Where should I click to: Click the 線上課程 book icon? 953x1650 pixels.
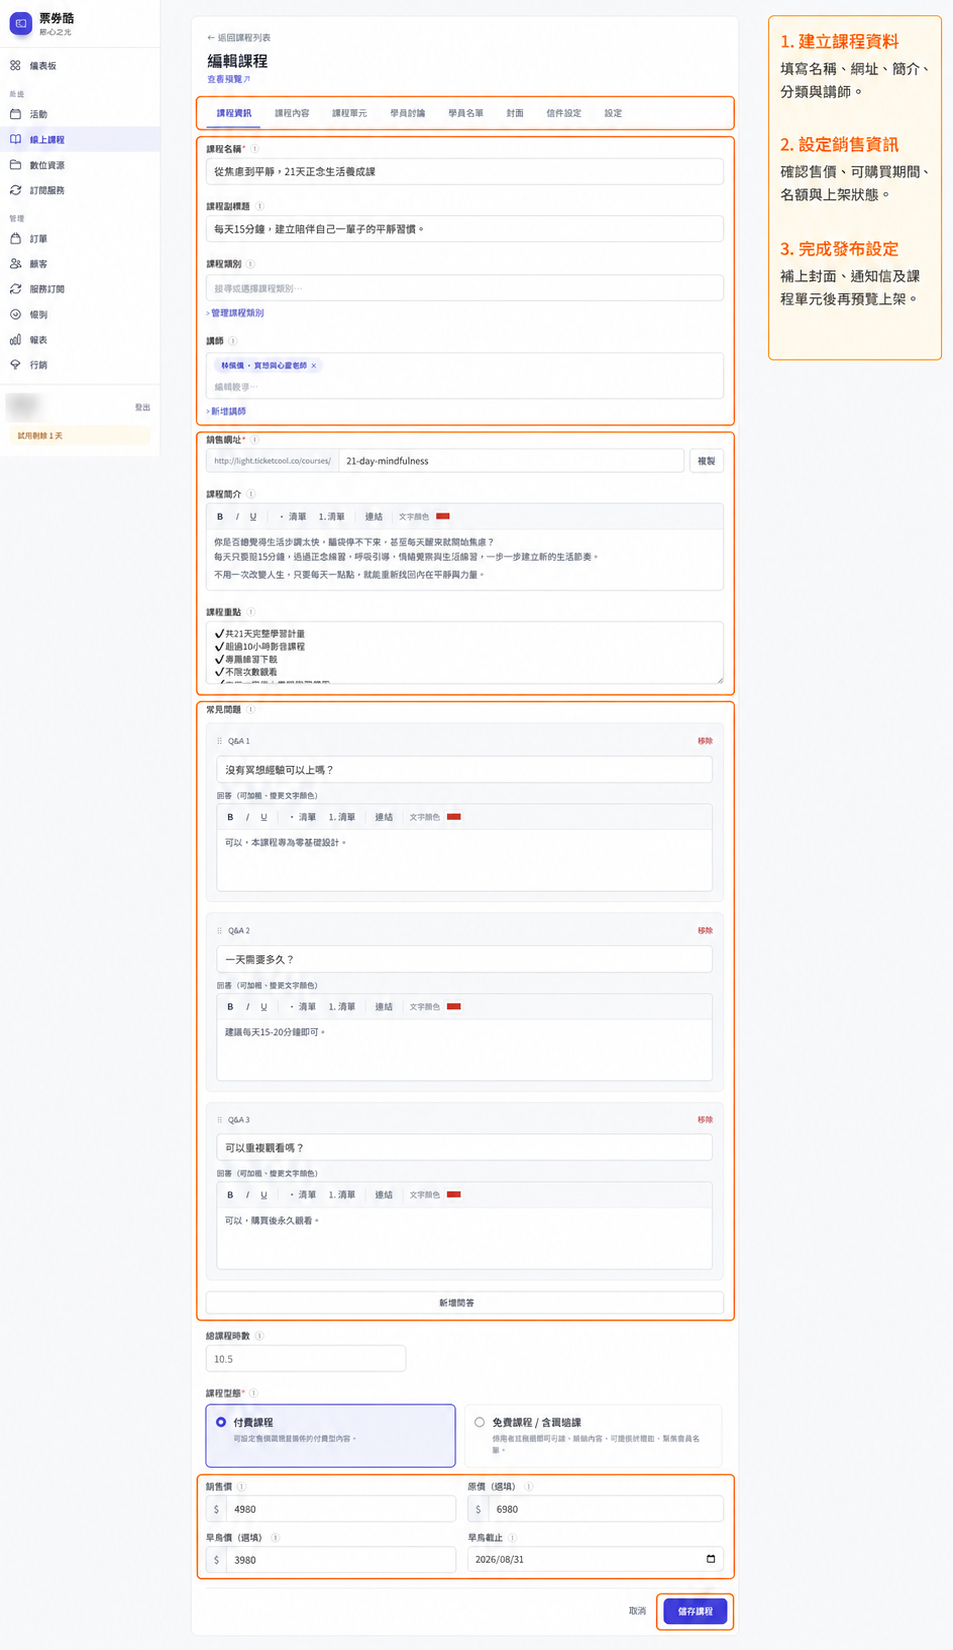click(15, 139)
